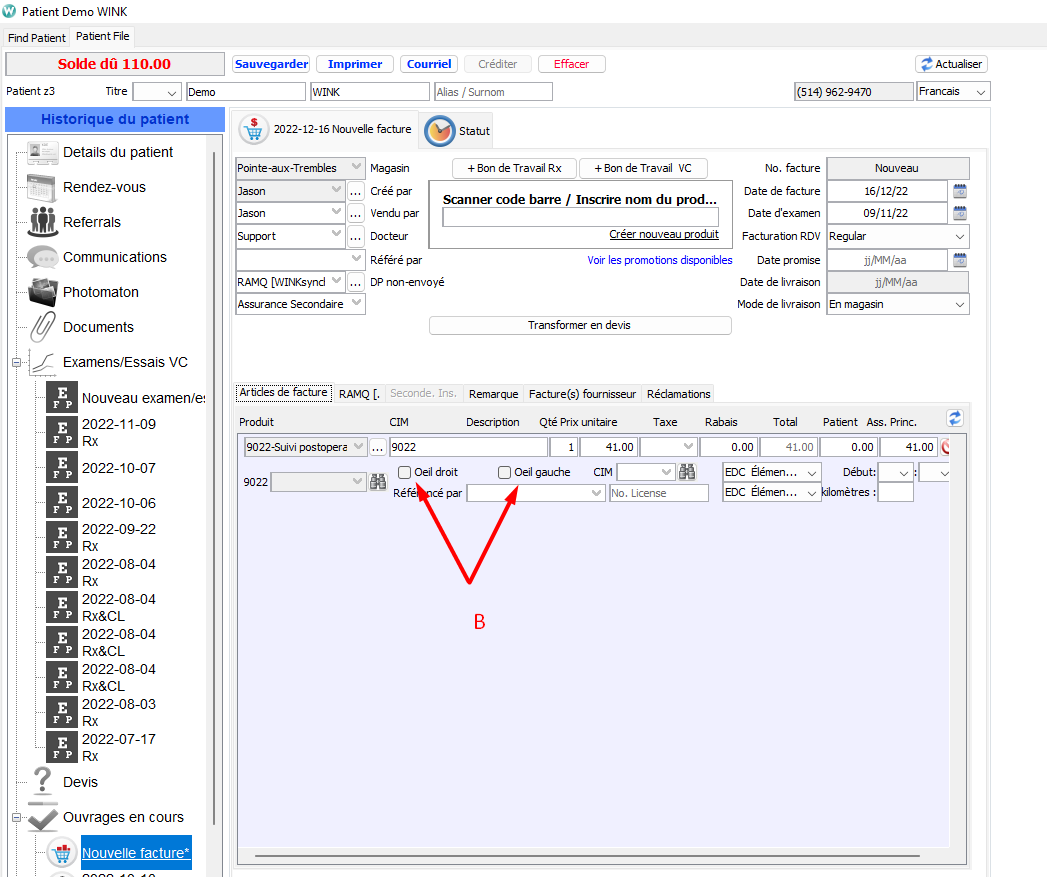
Task: Switch to the Remarque tab
Action: pyautogui.click(x=493, y=394)
